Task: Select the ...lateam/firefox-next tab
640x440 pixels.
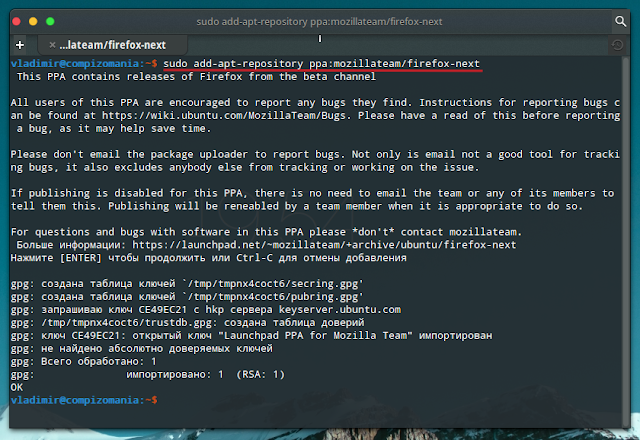Action: point(113,45)
